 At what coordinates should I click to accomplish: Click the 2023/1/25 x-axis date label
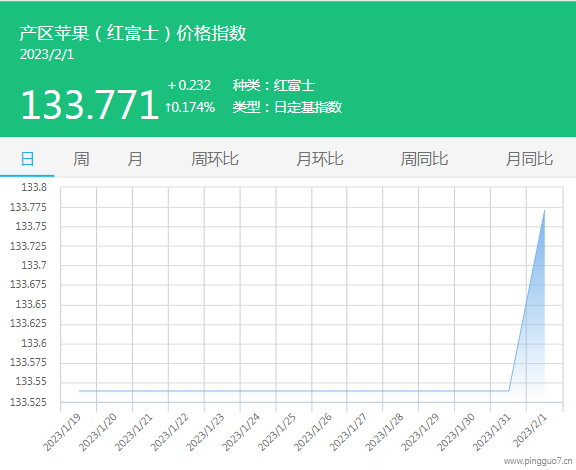277,432
